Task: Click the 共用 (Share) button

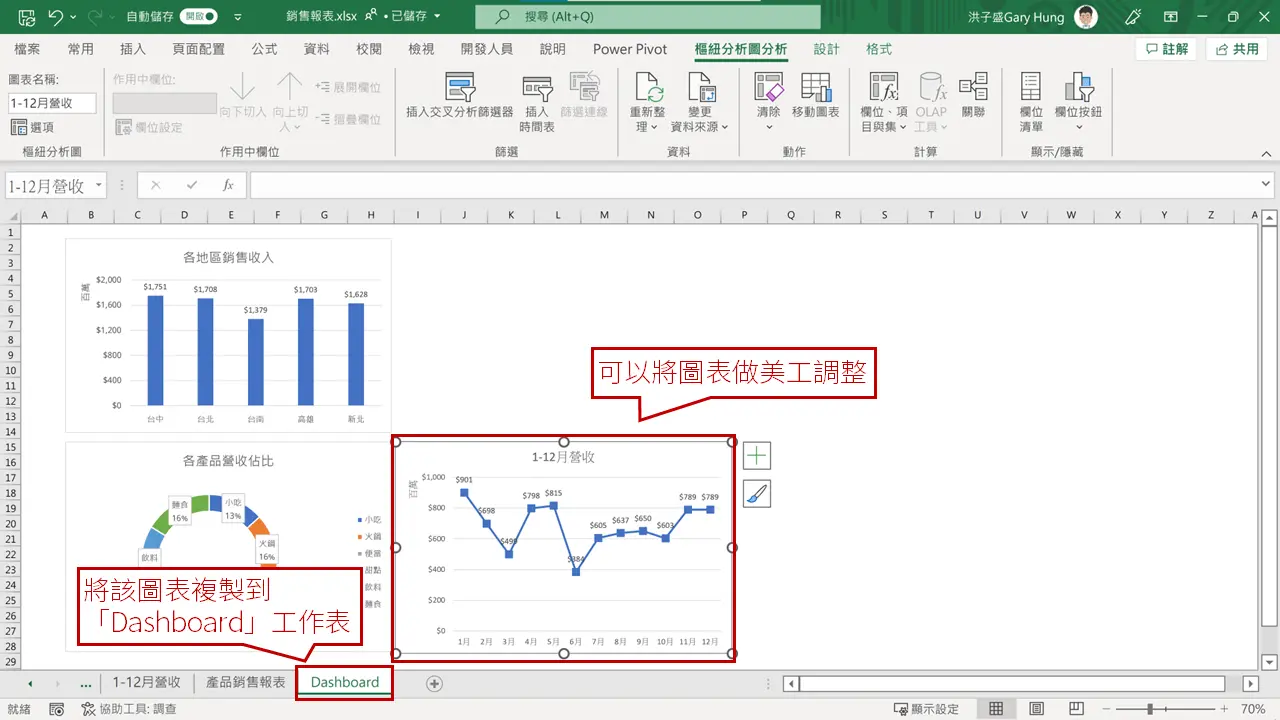Action: click(x=1236, y=49)
